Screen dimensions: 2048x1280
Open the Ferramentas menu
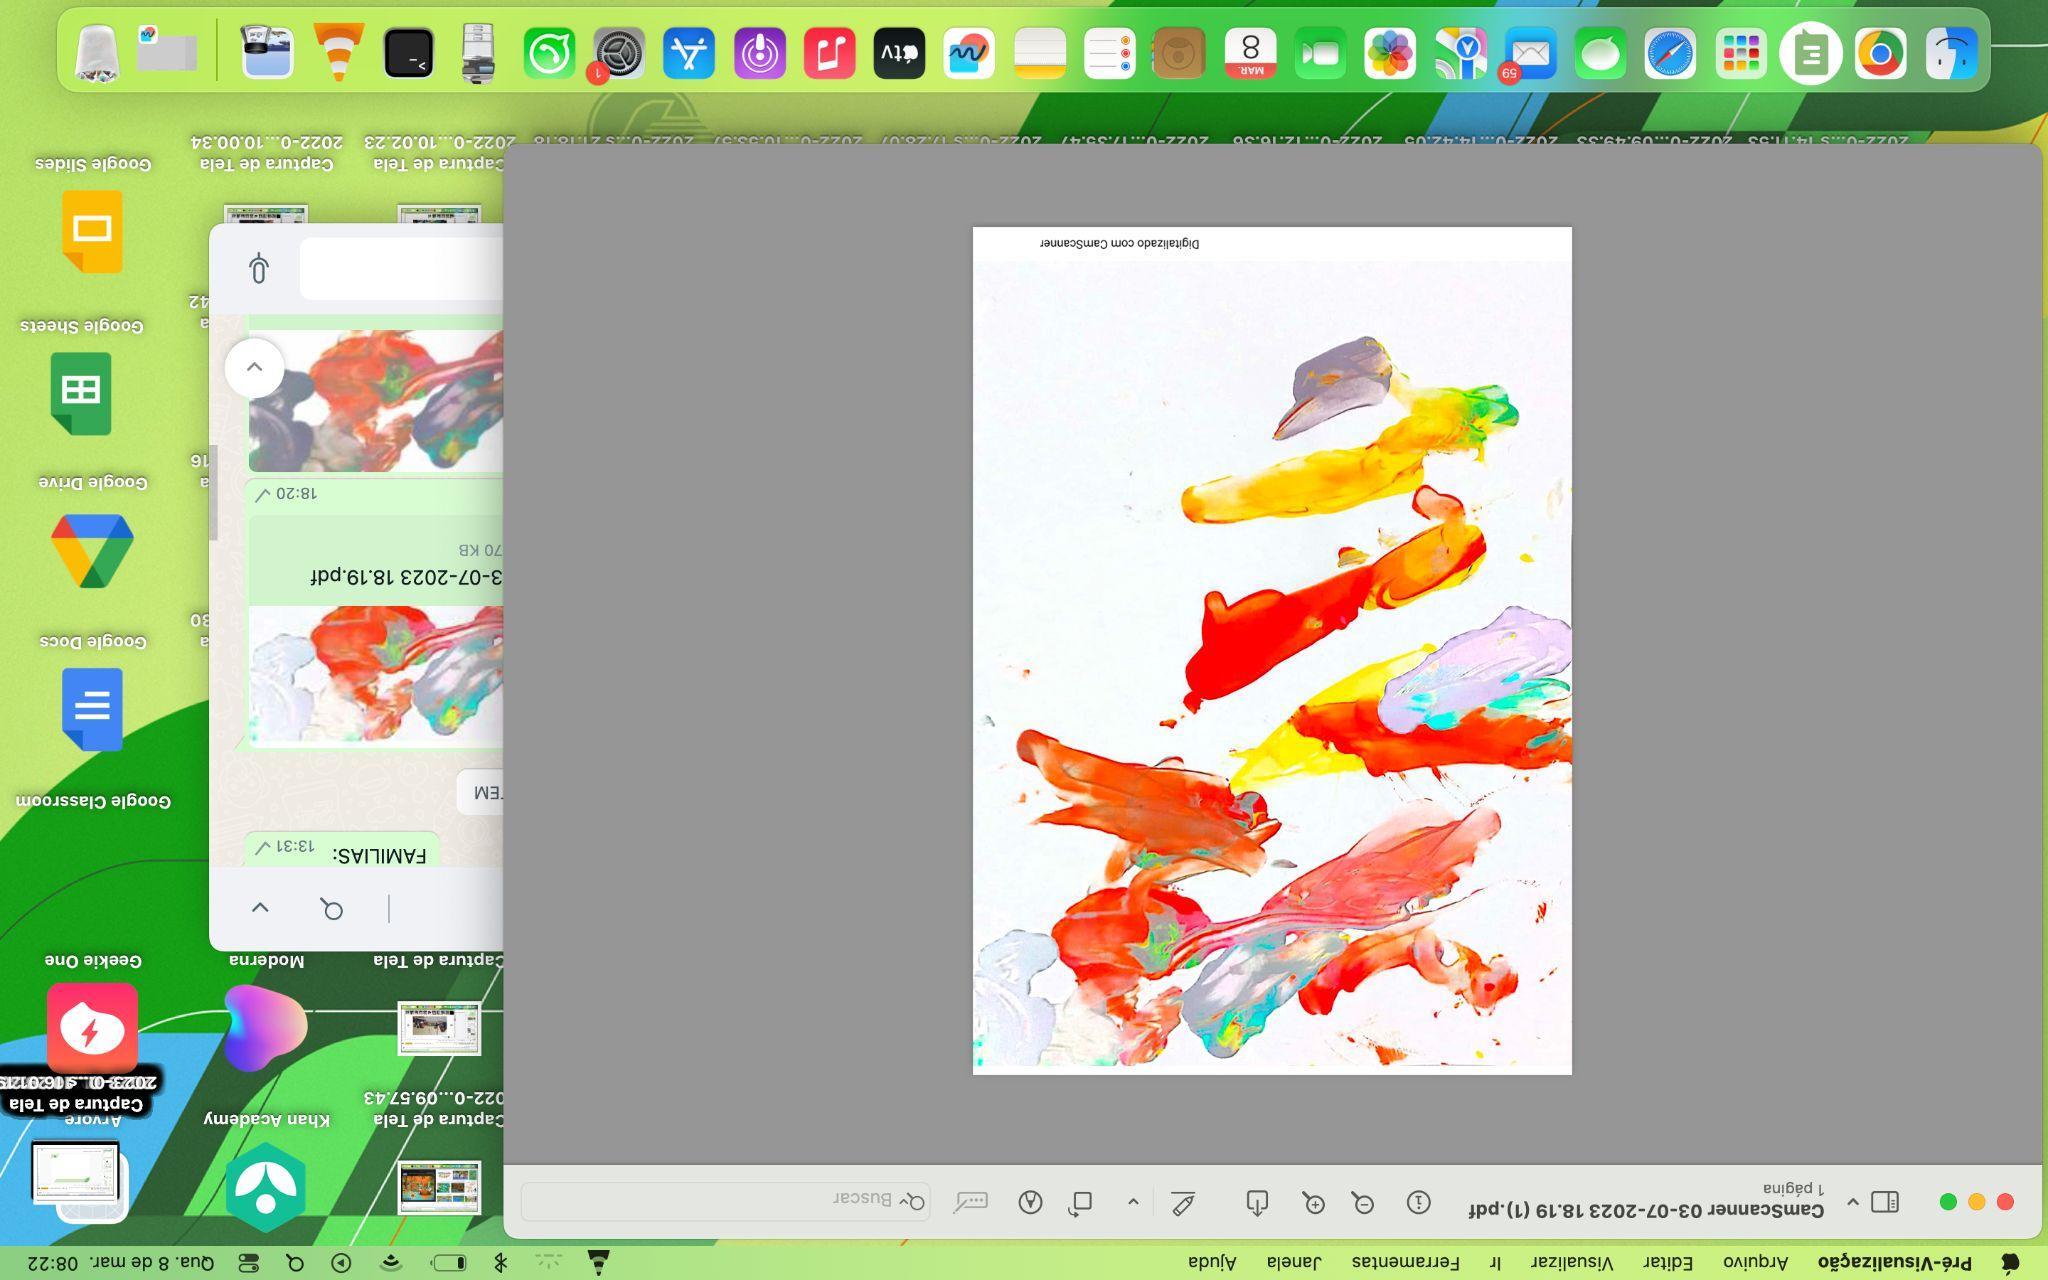(1405, 1263)
